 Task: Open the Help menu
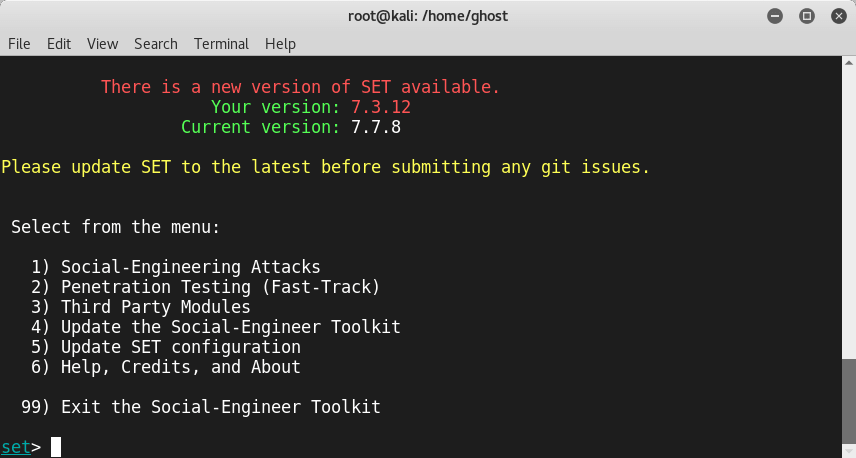click(x=280, y=44)
